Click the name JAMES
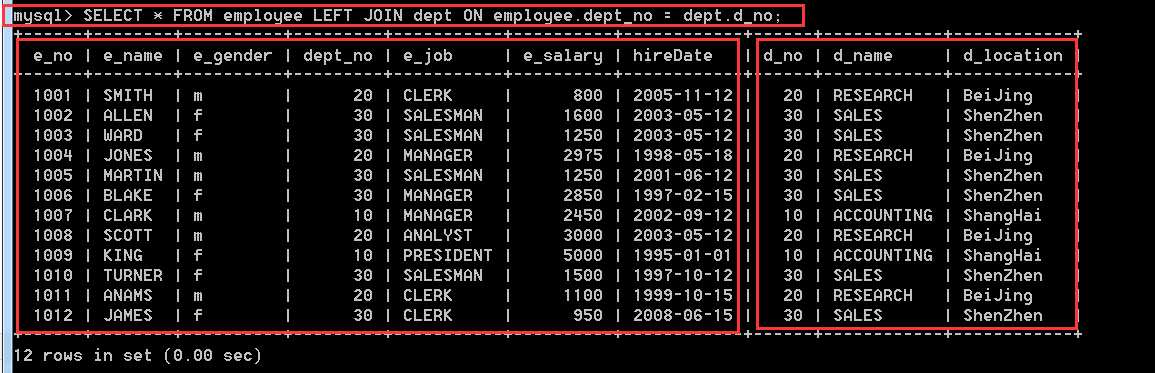The image size is (1155, 373). pyautogui.click(x=128, y=316)
